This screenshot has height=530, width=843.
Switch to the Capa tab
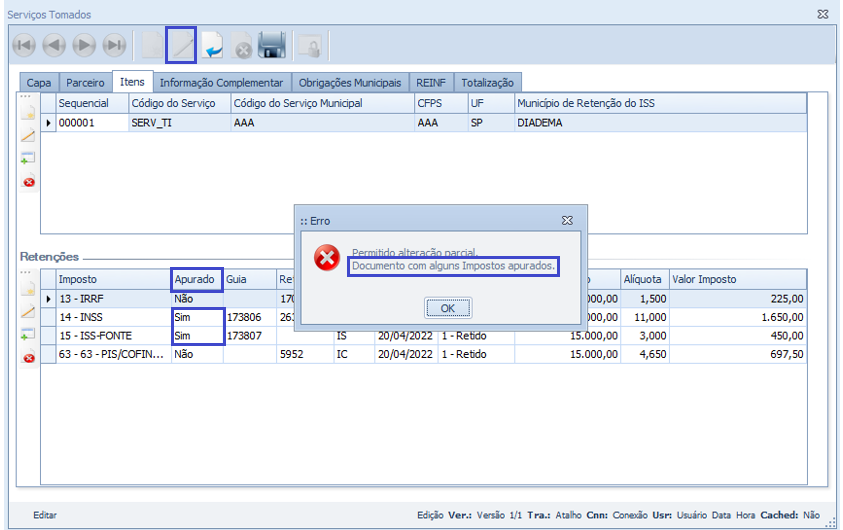39,82
